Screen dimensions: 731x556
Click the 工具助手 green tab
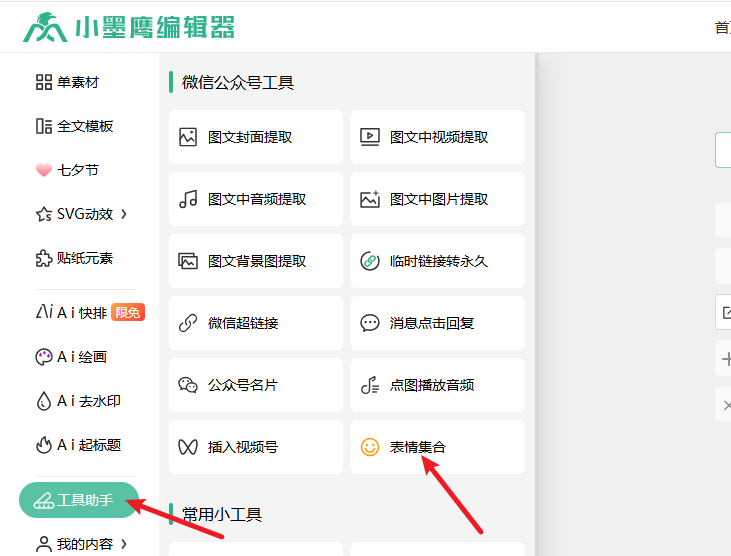[x=78, y=500]
